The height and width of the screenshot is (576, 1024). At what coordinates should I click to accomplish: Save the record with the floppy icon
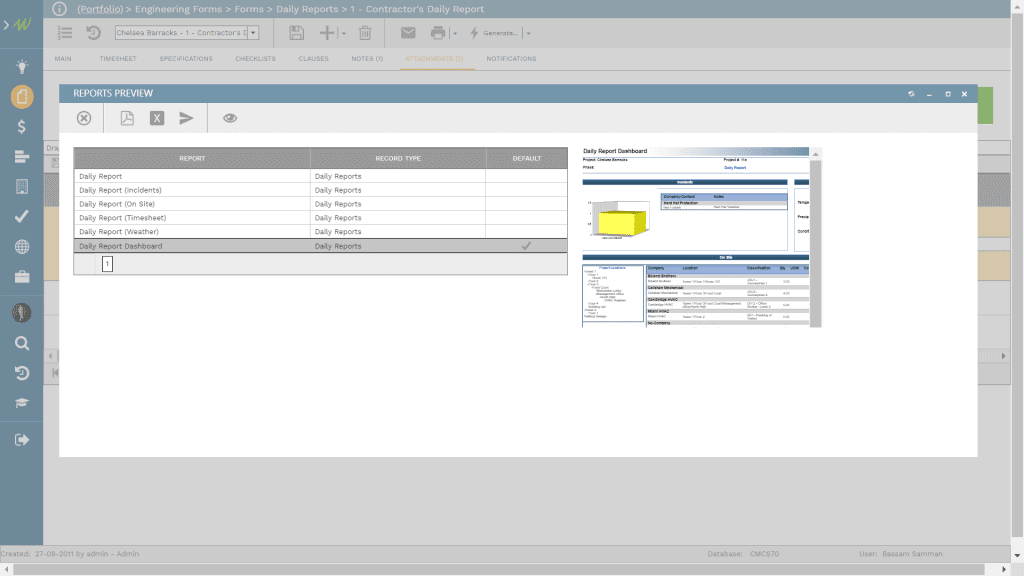point(296,33)
